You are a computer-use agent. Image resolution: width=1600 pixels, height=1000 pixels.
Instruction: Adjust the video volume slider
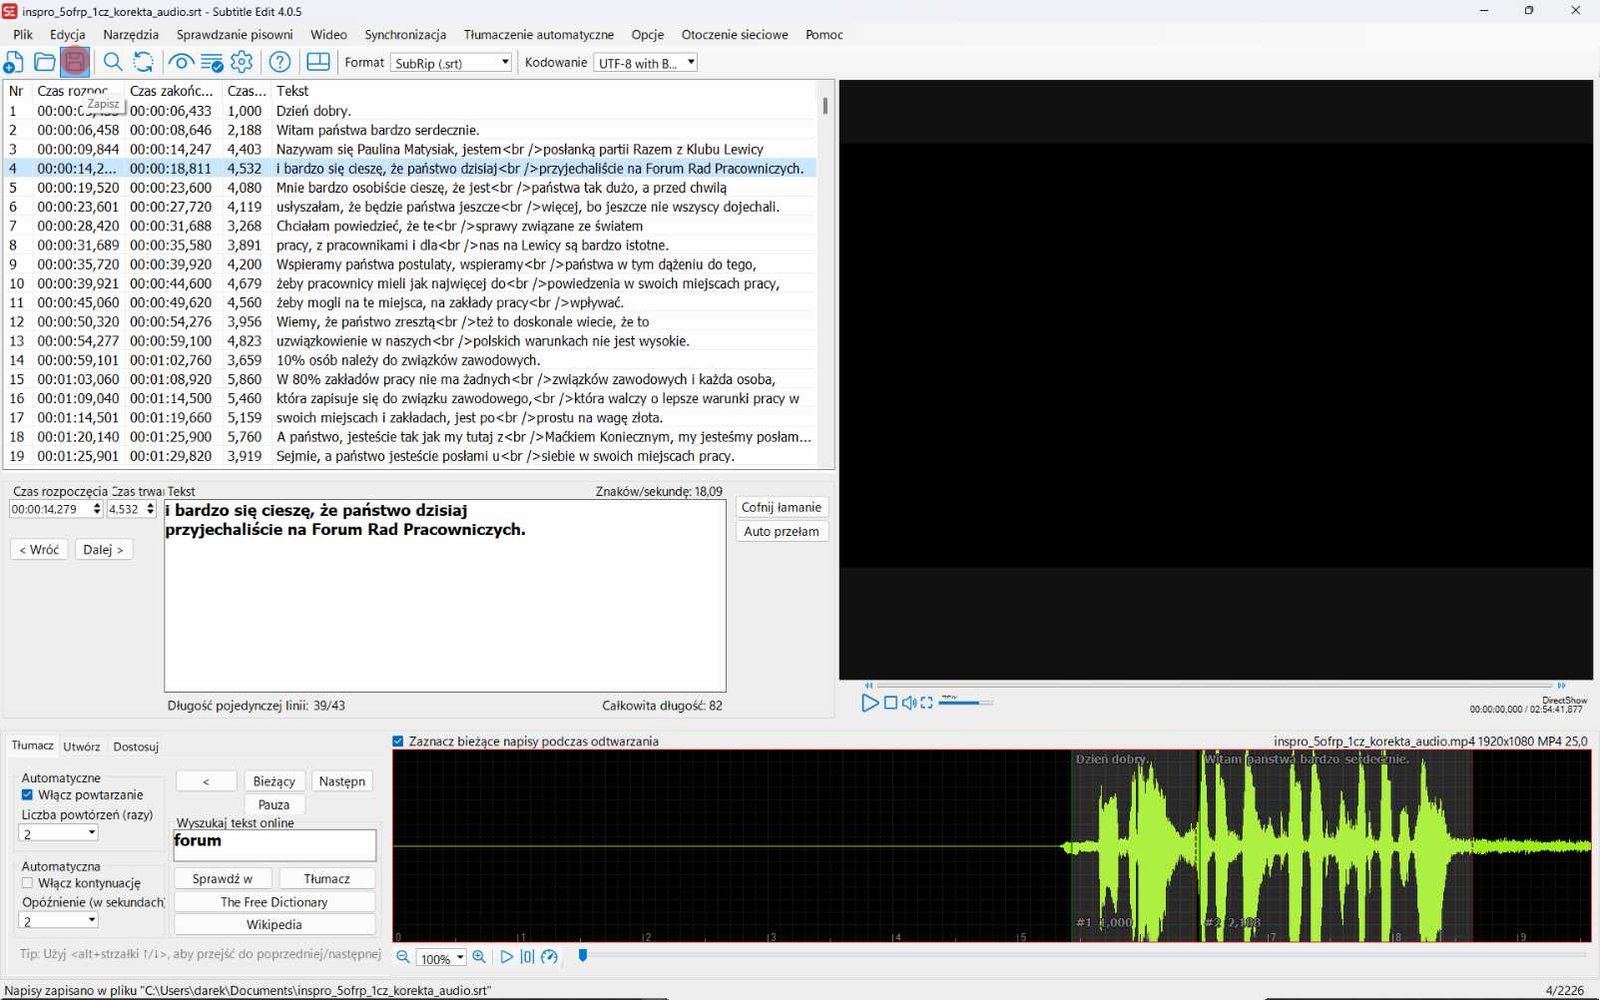click(966, 703)
